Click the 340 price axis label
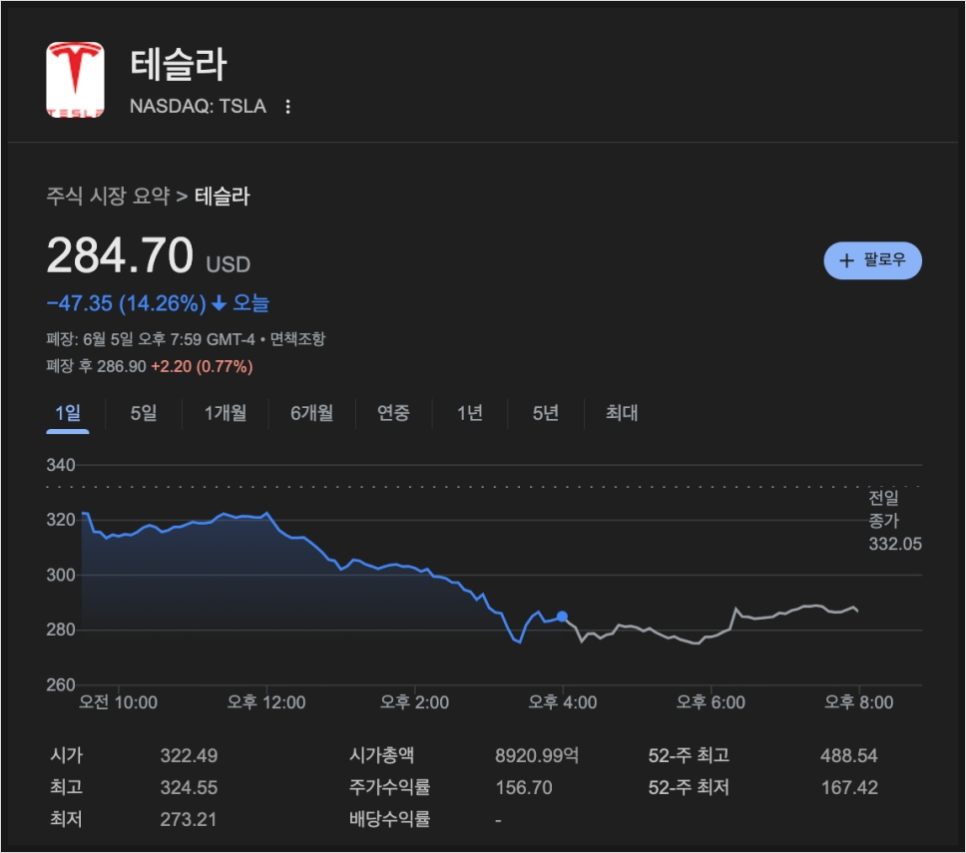The image size is (966, 853). 60,465
